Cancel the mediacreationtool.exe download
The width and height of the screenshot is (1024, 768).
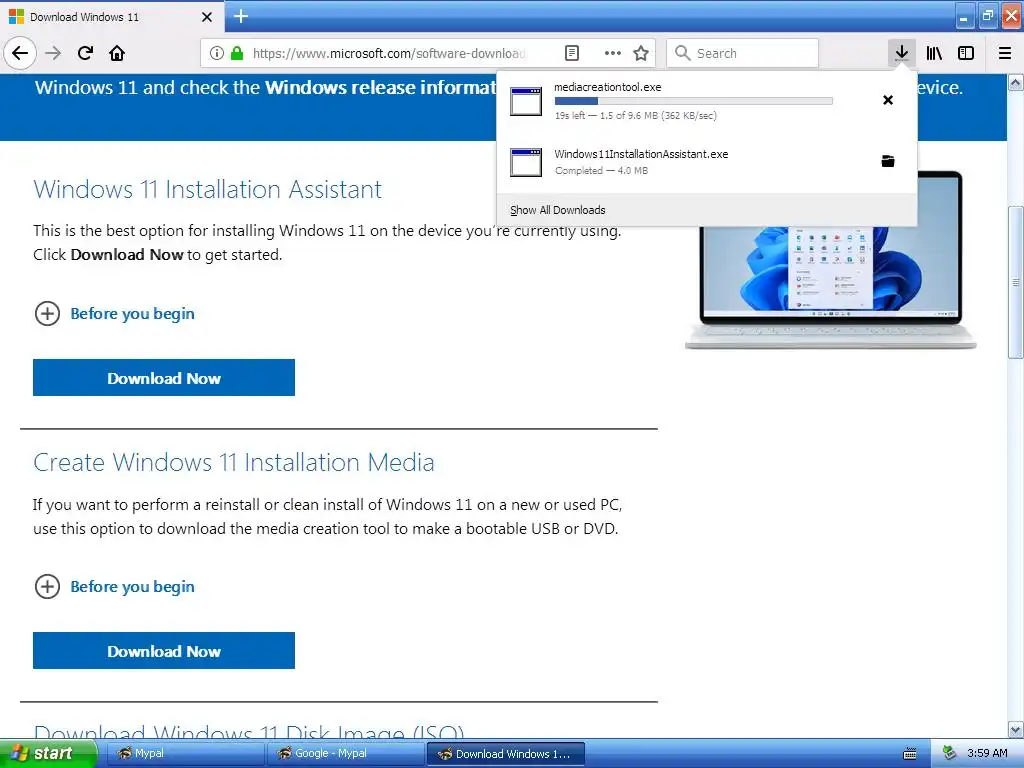[888, 100]
